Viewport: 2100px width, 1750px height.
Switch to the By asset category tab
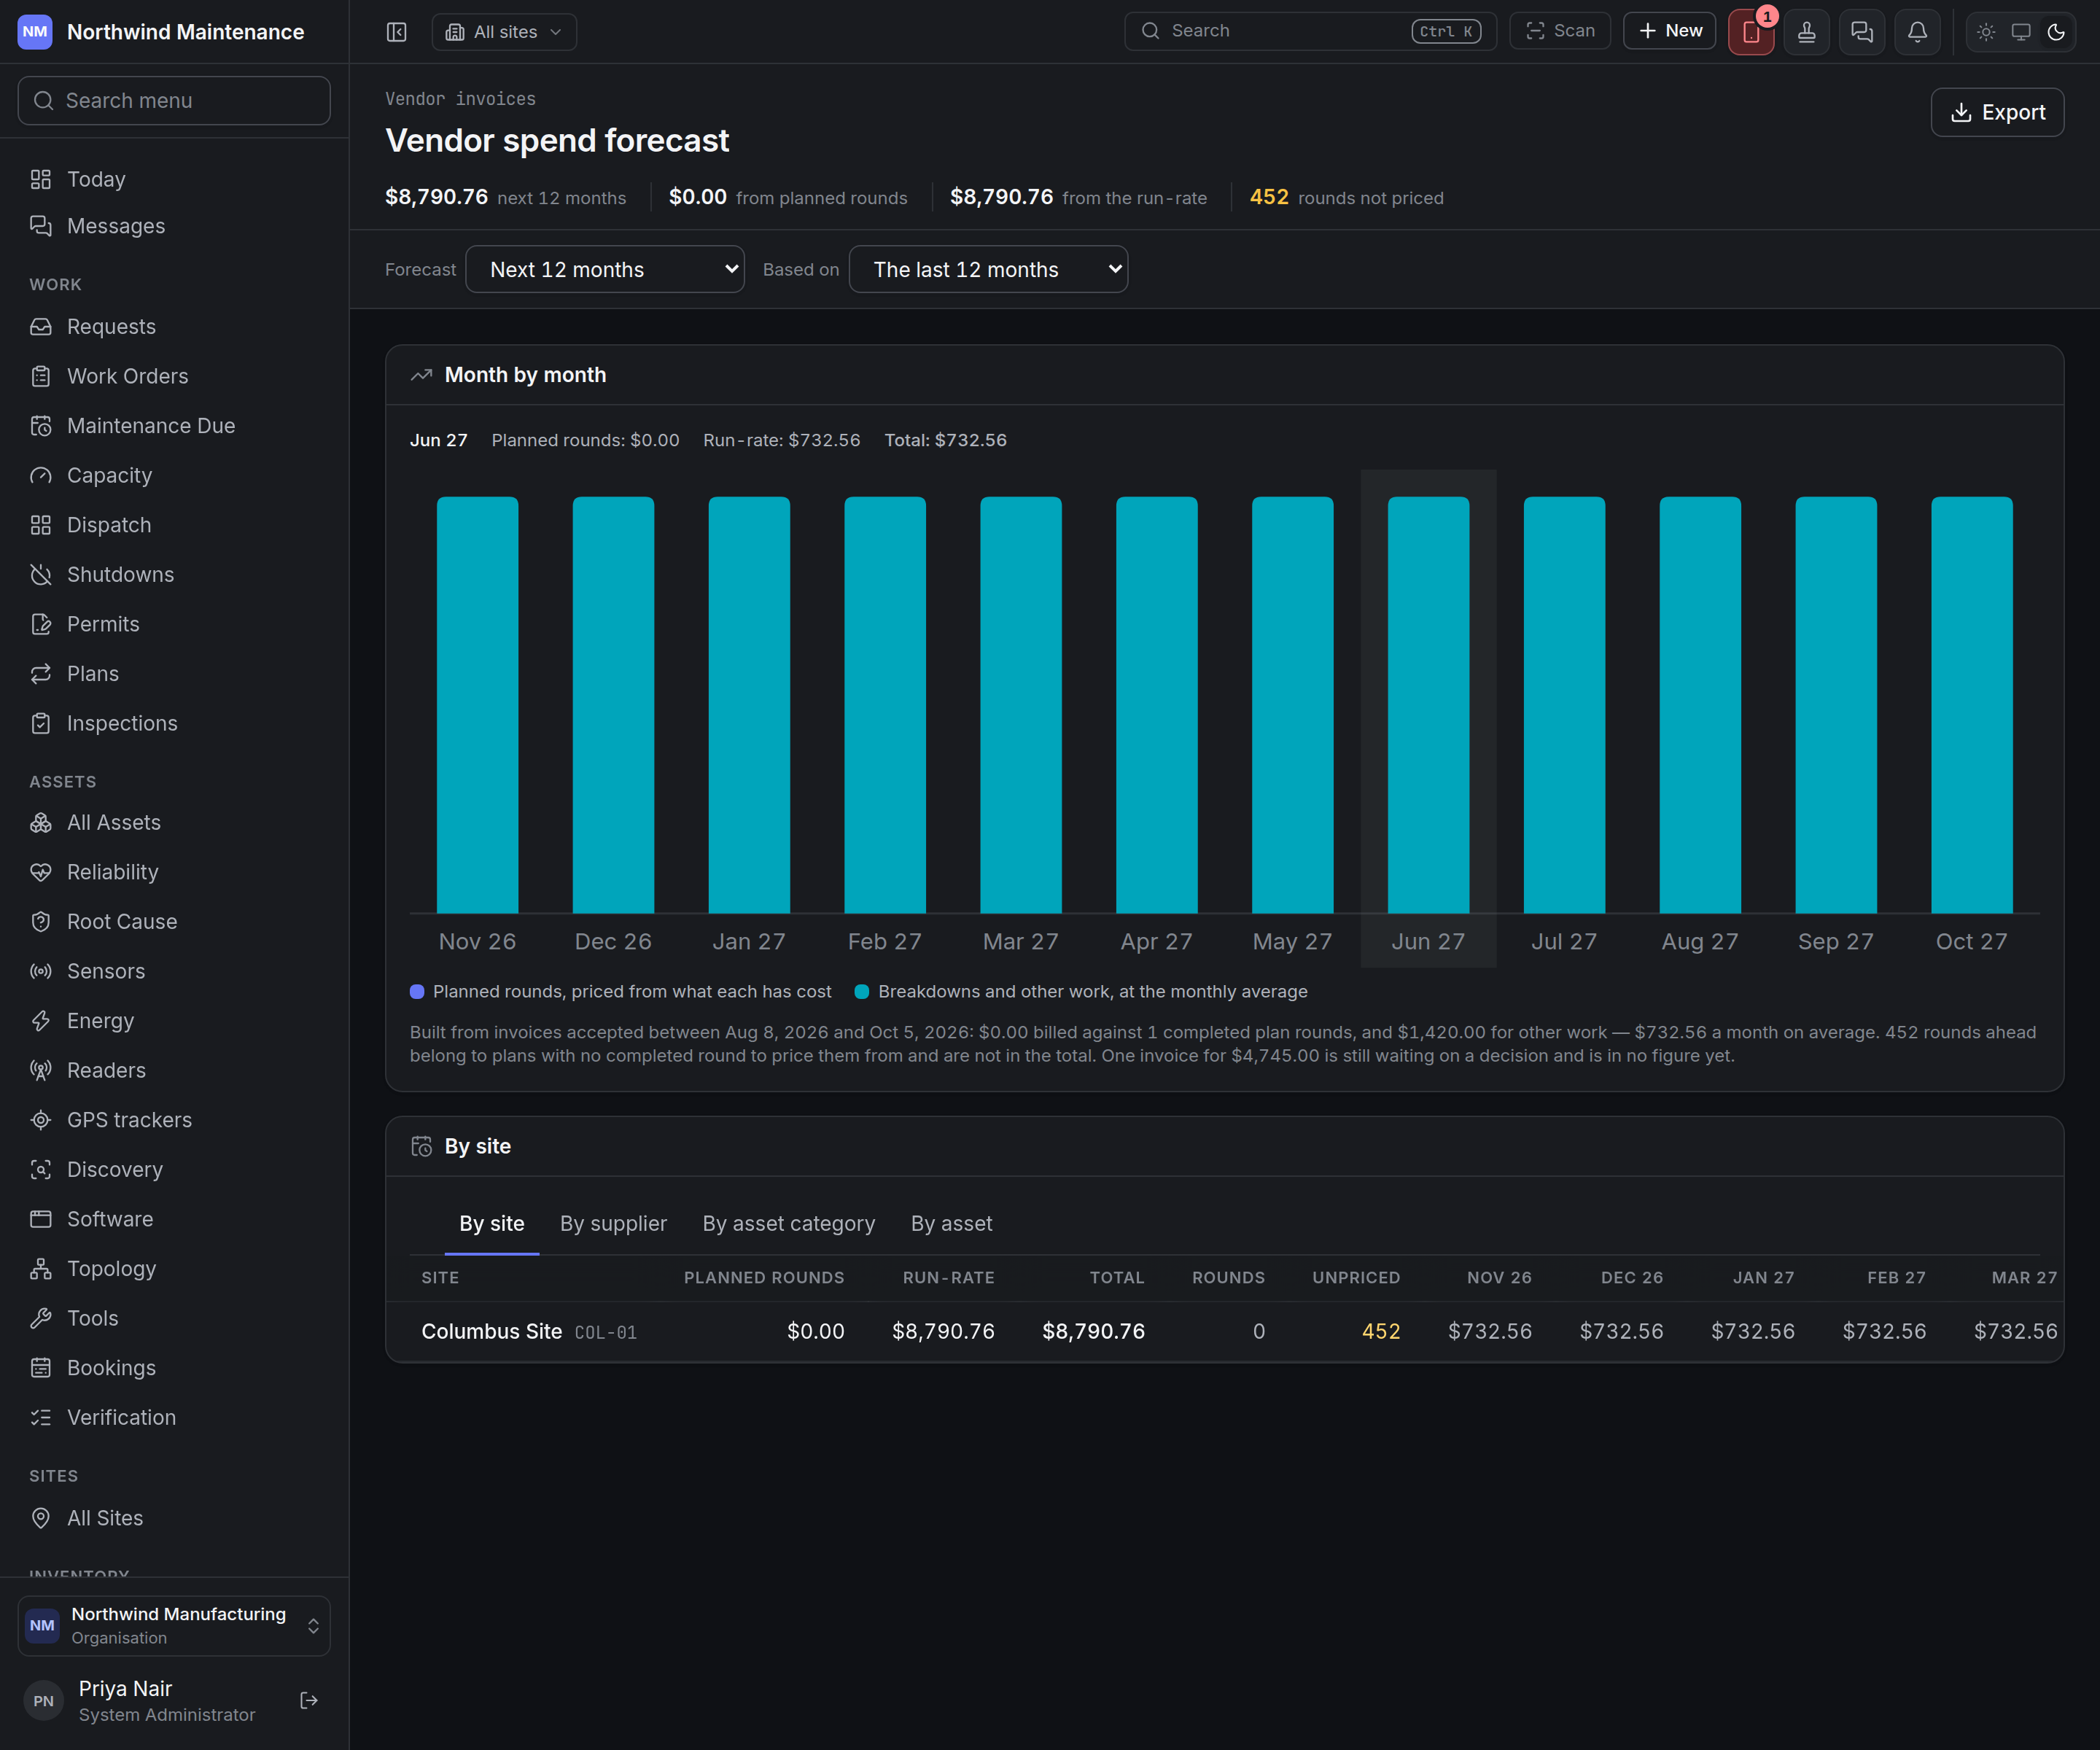click(x=789, y=1223)
